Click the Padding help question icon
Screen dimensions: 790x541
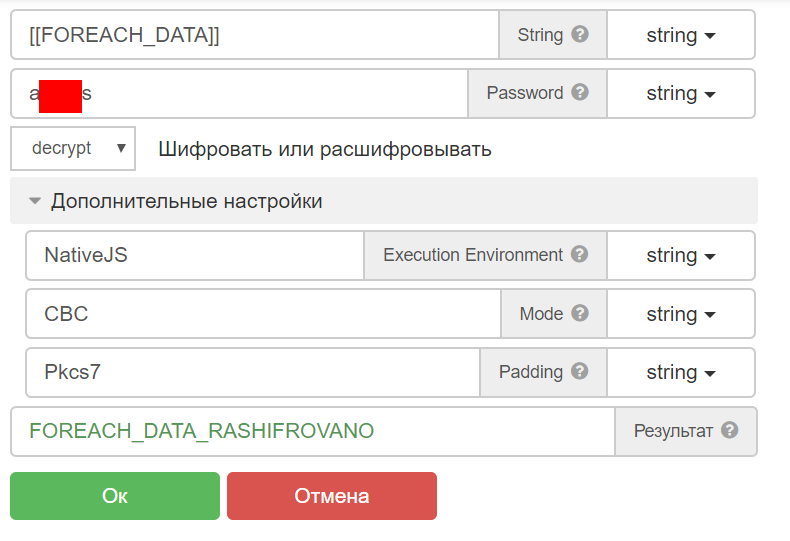[580, 372]
